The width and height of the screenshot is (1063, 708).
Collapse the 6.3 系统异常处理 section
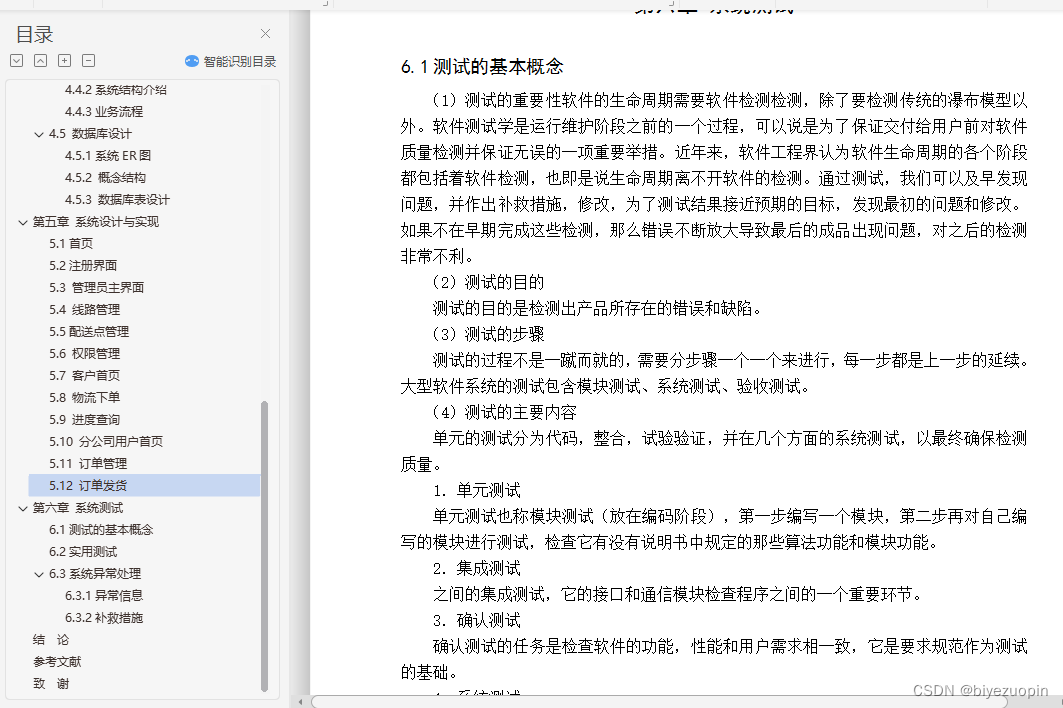39,574
